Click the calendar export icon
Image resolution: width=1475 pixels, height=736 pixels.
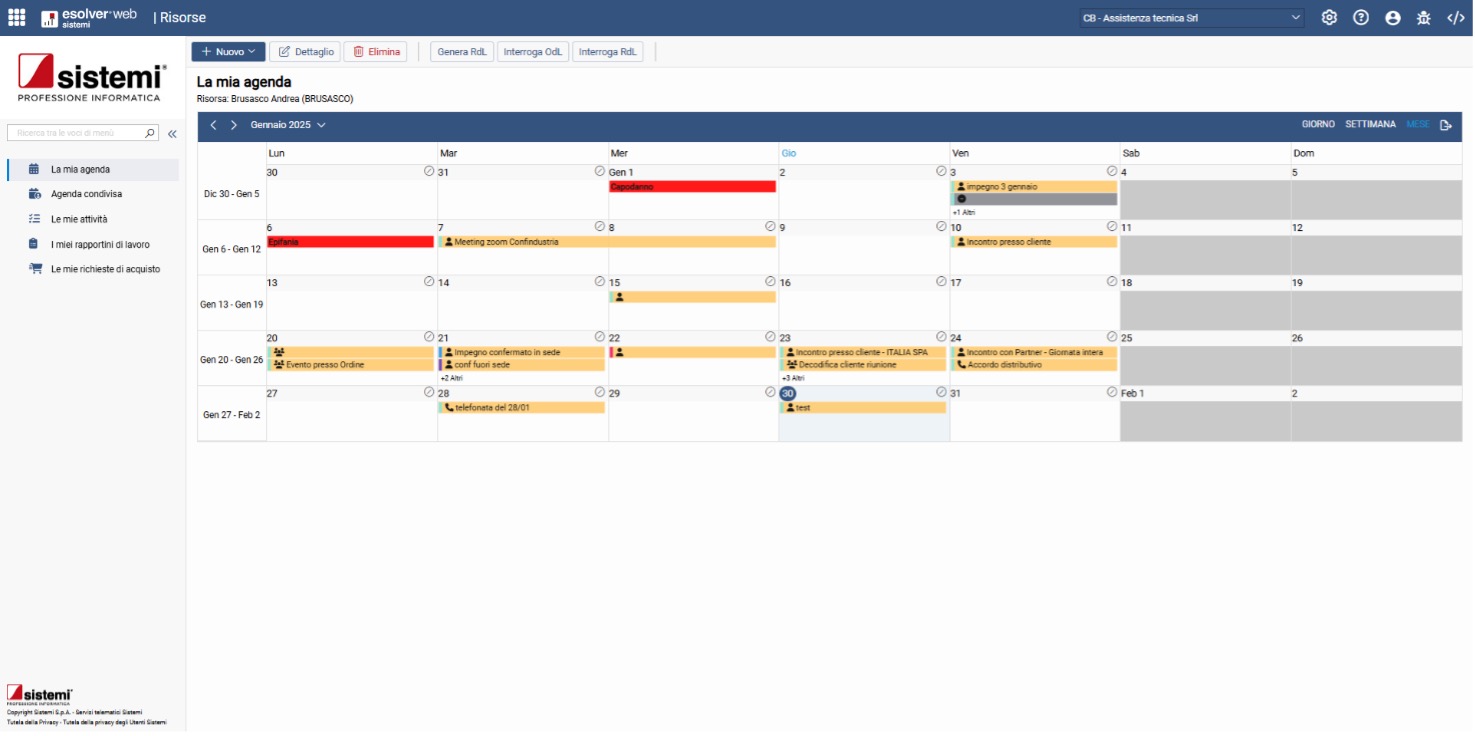[x=1445, y=125]
